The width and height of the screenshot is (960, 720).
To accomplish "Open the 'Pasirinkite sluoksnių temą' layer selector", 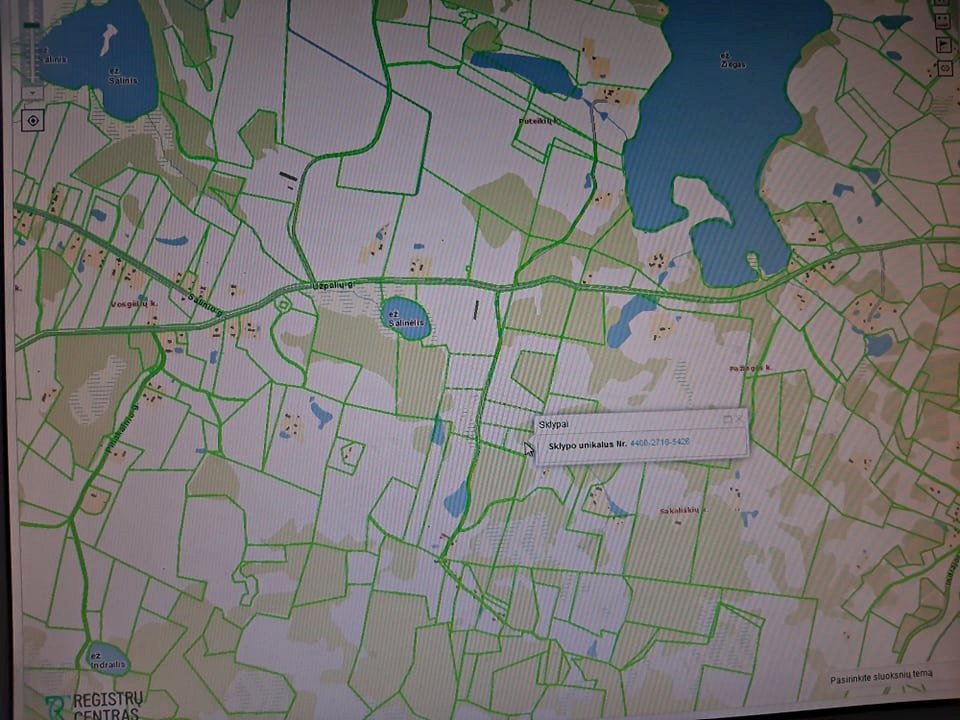I will pos(881,677).
